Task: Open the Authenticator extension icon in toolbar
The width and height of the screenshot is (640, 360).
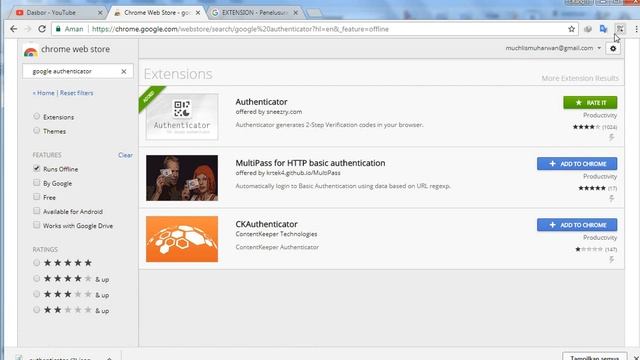Action: pyautogui.click(x=620, y=29)
